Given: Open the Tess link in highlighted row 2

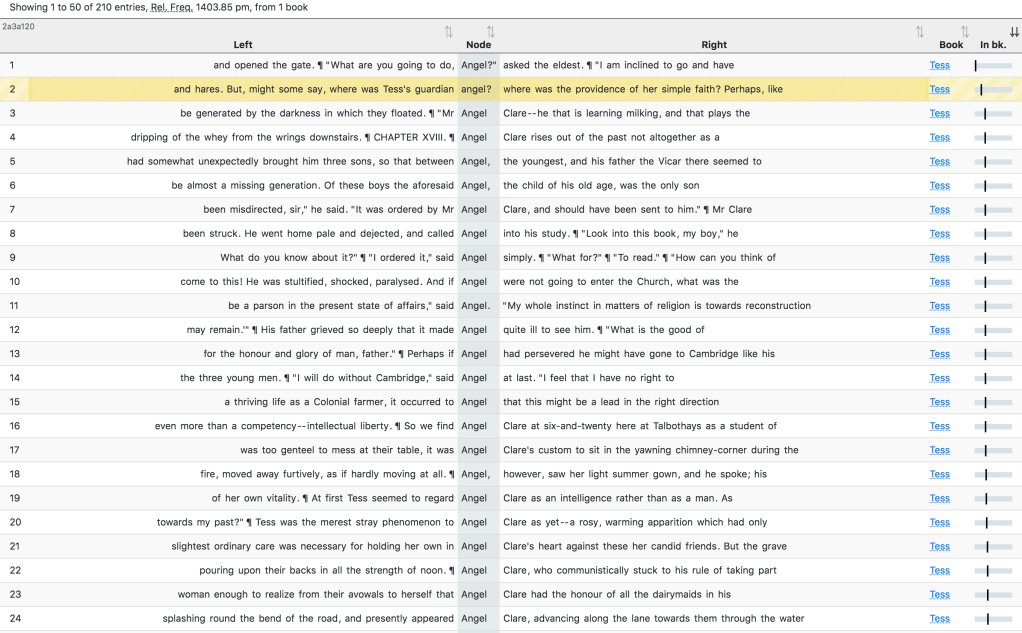Looking at the screenshot, I should click(939, 90).
